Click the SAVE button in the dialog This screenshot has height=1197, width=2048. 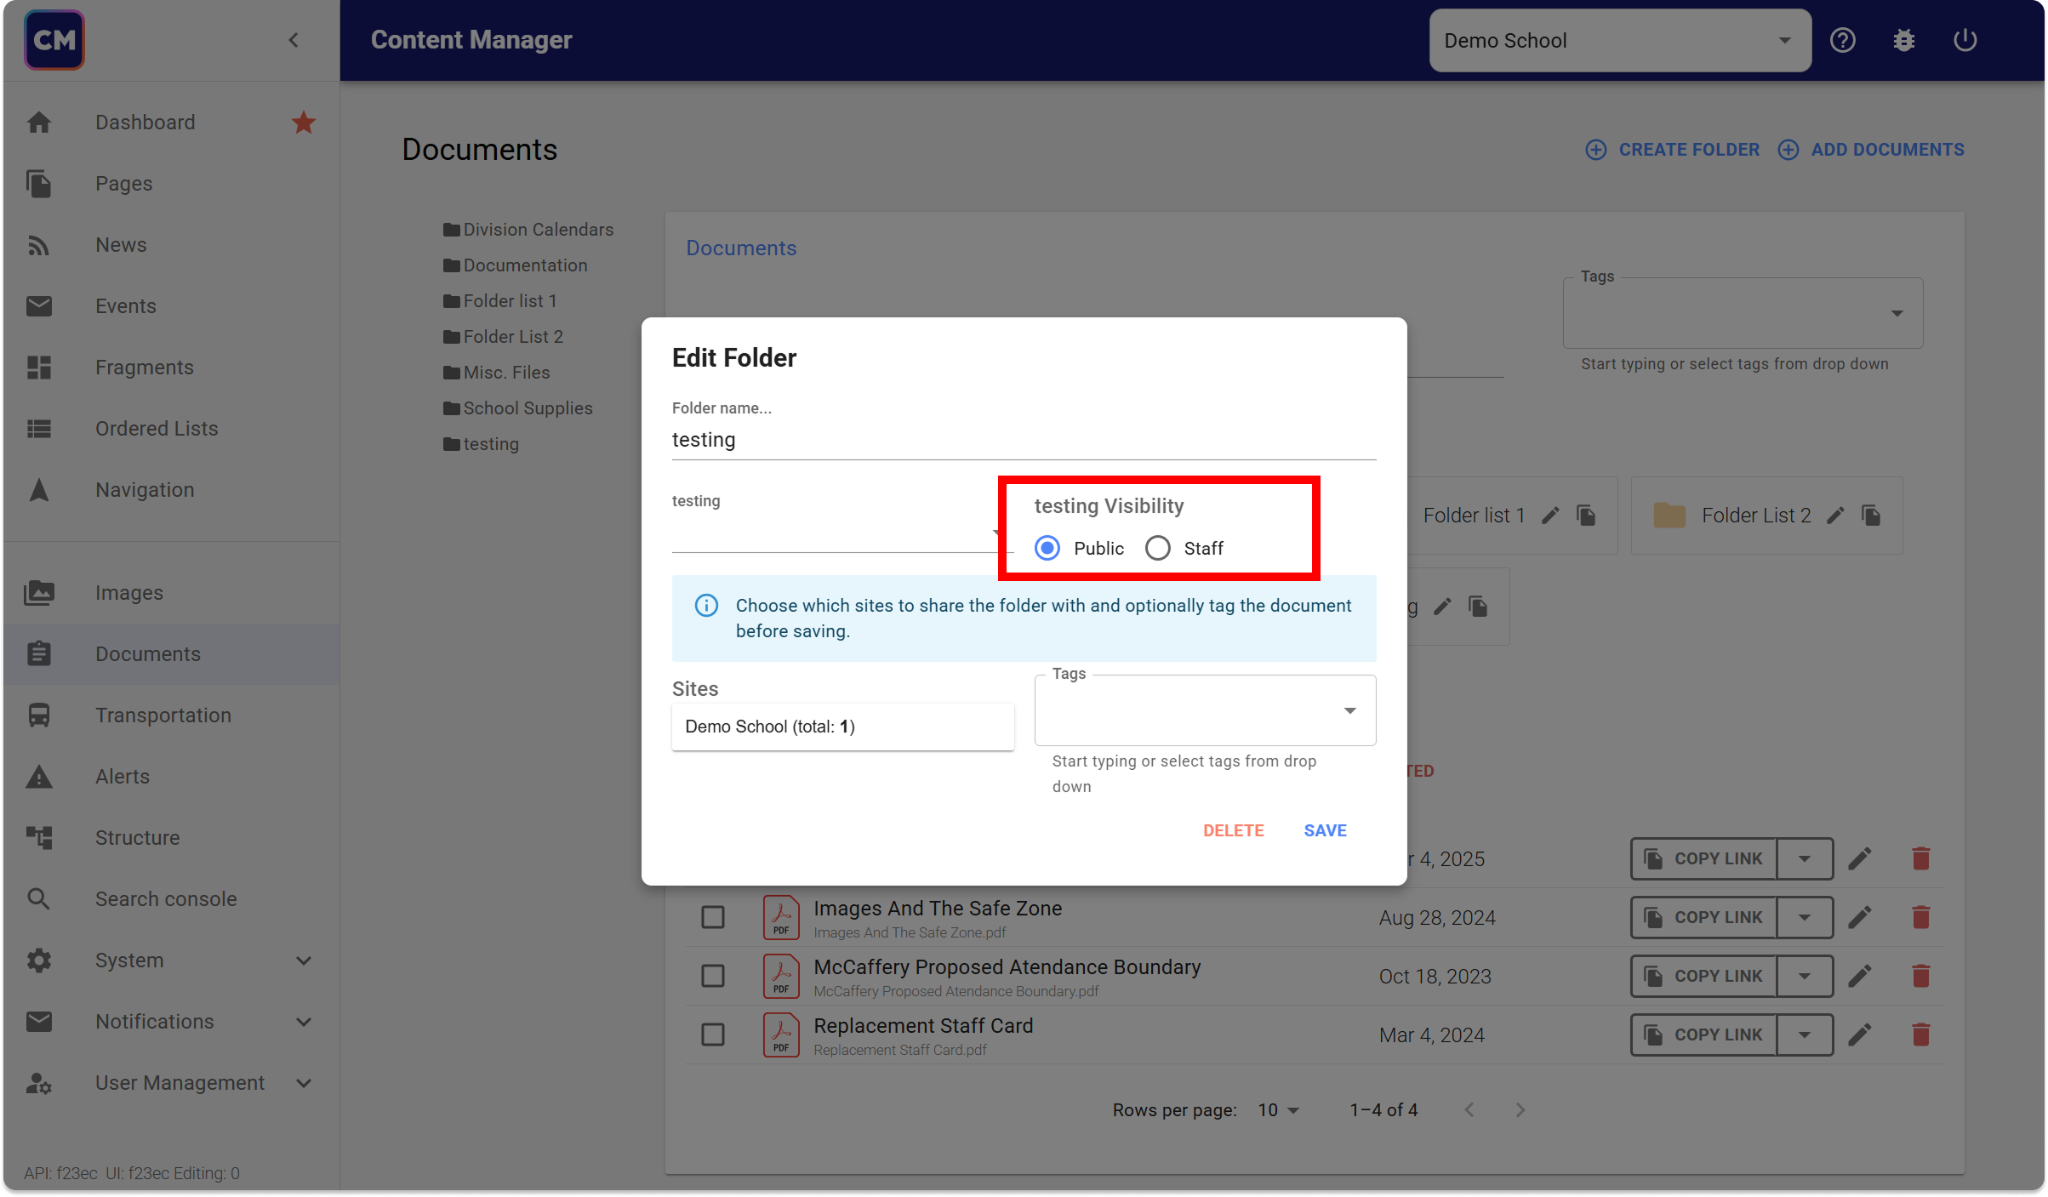1324,830
